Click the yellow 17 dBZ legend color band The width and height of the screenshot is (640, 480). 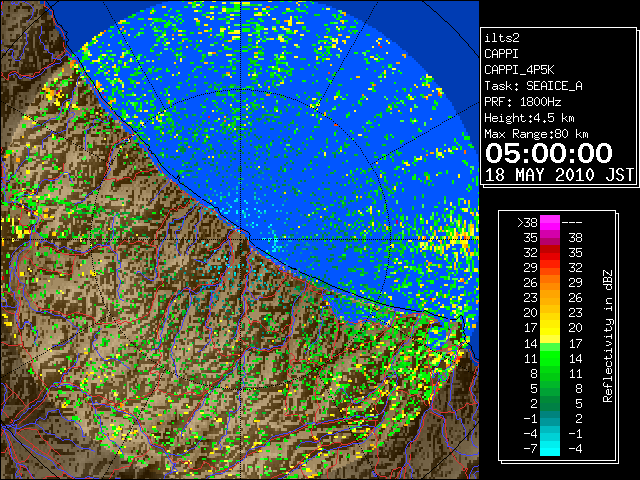(550, 328)
